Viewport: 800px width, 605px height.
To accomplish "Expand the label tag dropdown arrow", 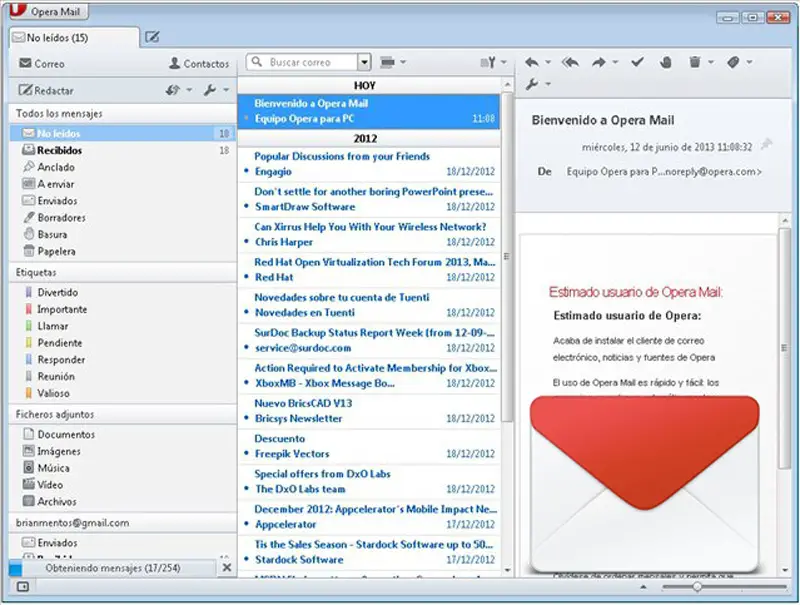I will coord(749,62).
